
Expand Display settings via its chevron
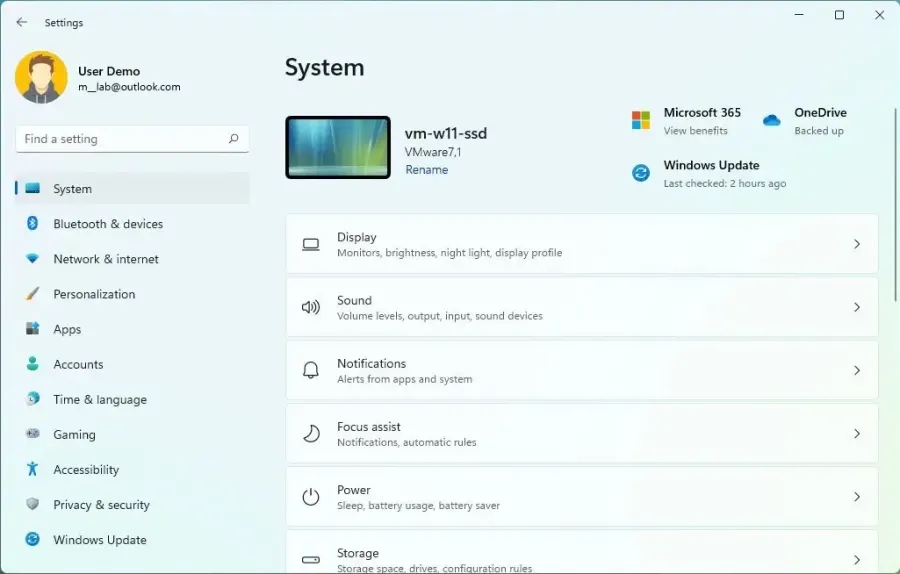[856, 245]
